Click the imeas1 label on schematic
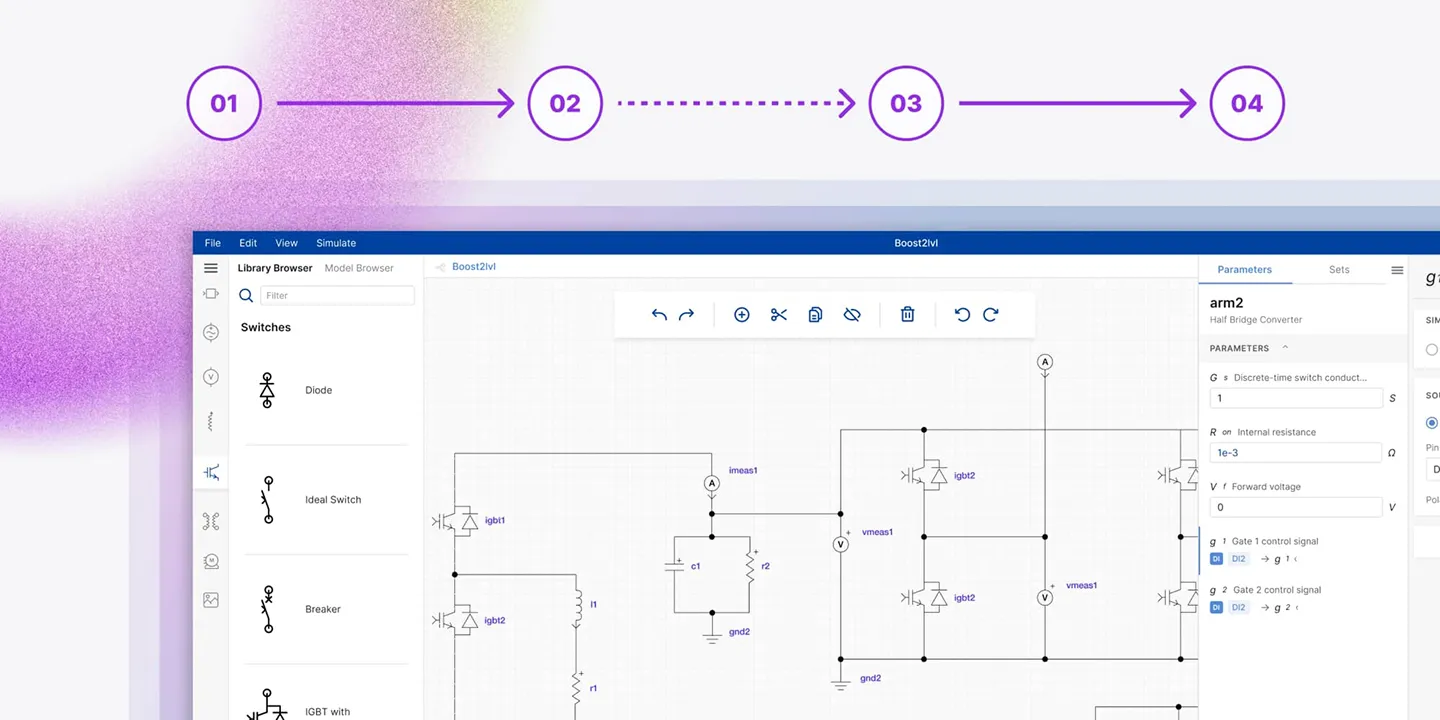The height and width of the screenshot is (720, 1440). (x=743, y=470)
